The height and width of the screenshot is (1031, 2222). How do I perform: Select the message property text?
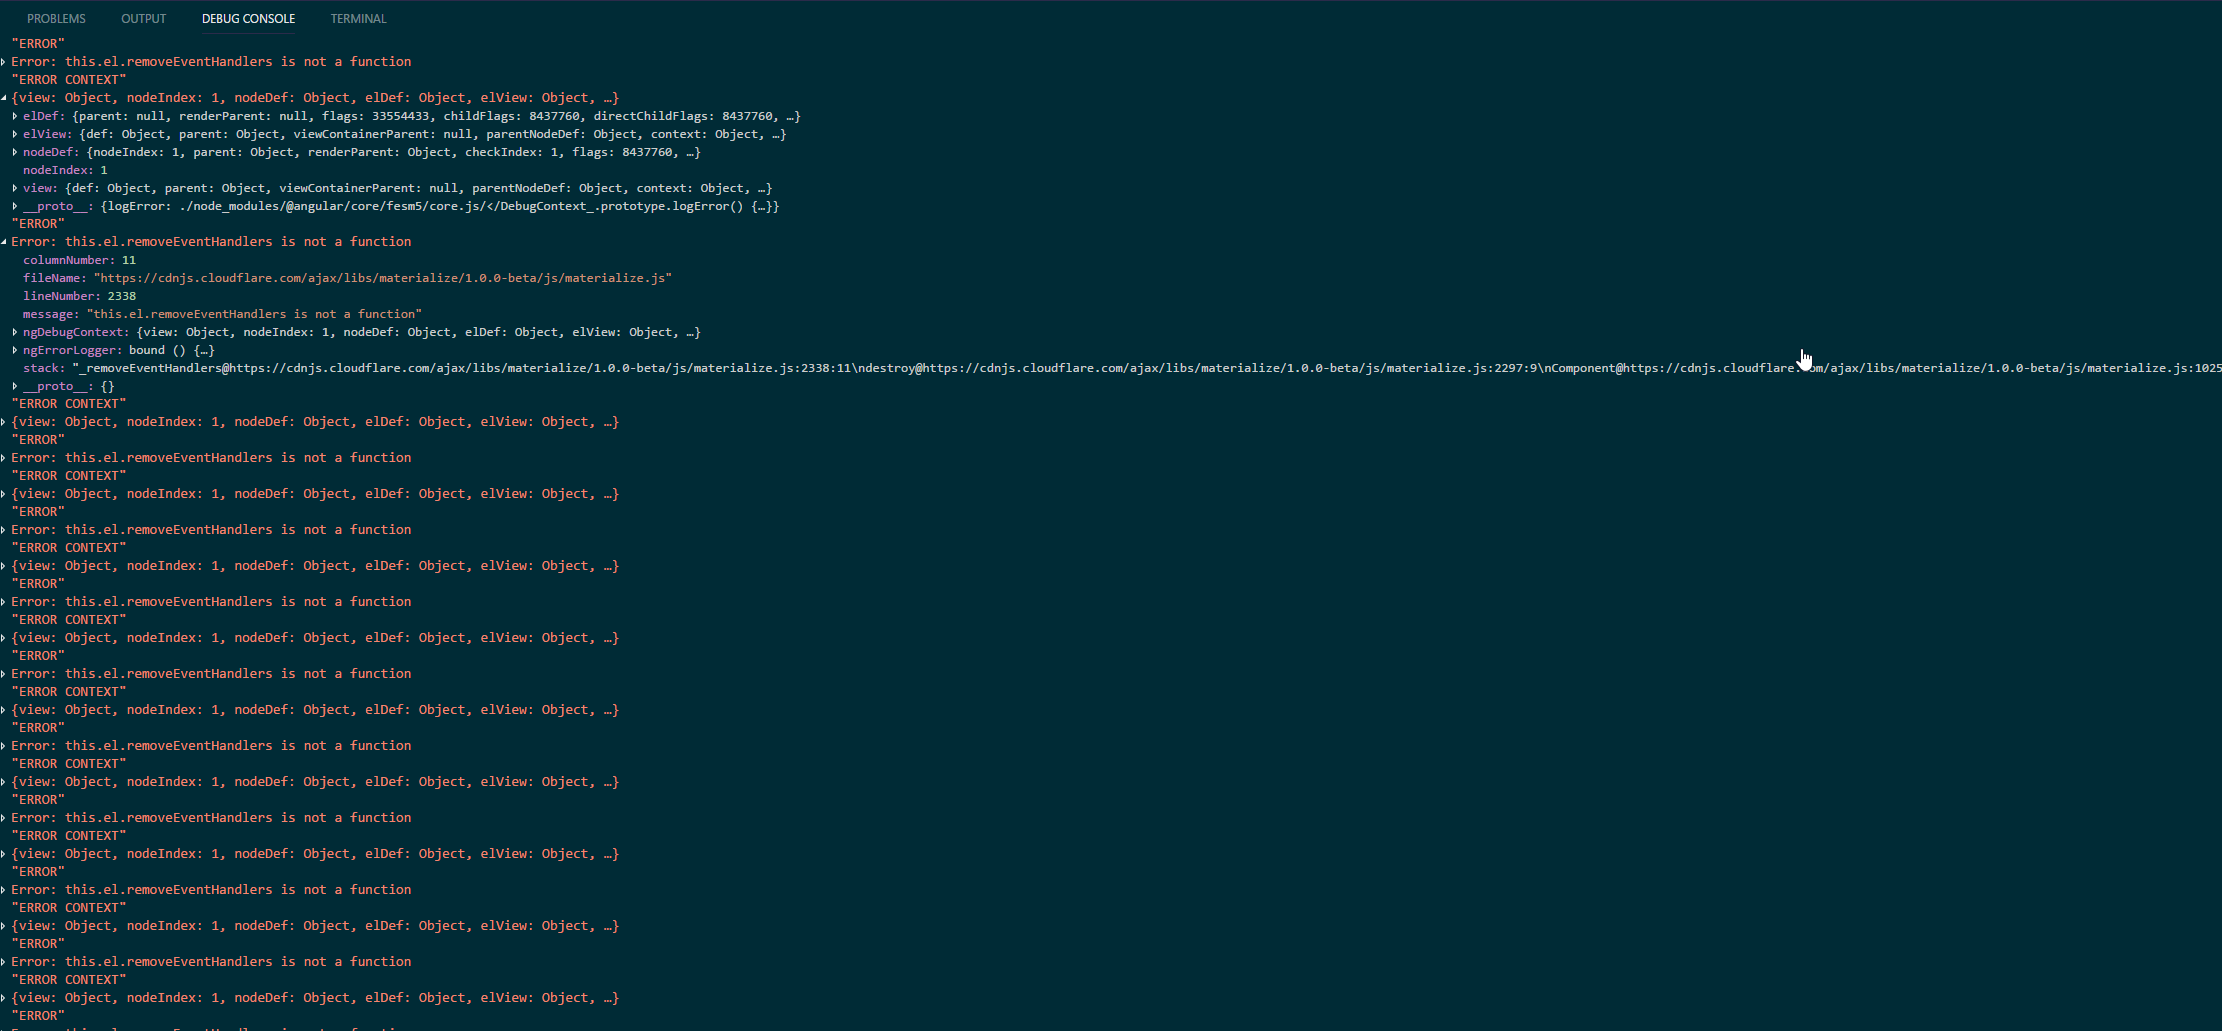pos(250,313)
